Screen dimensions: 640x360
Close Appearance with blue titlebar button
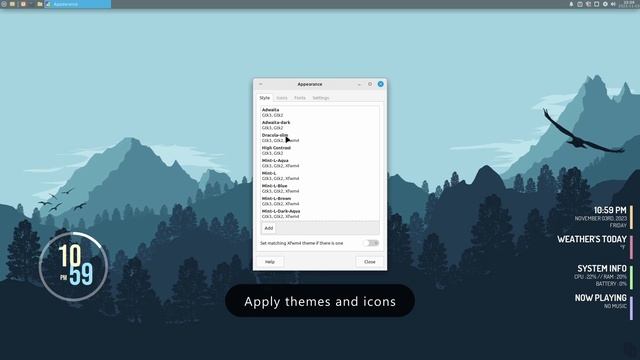[380, 84]
